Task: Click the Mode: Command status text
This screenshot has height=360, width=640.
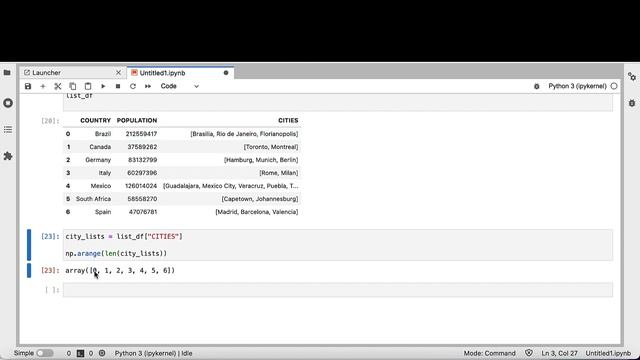Action: [x=489, y=353]
